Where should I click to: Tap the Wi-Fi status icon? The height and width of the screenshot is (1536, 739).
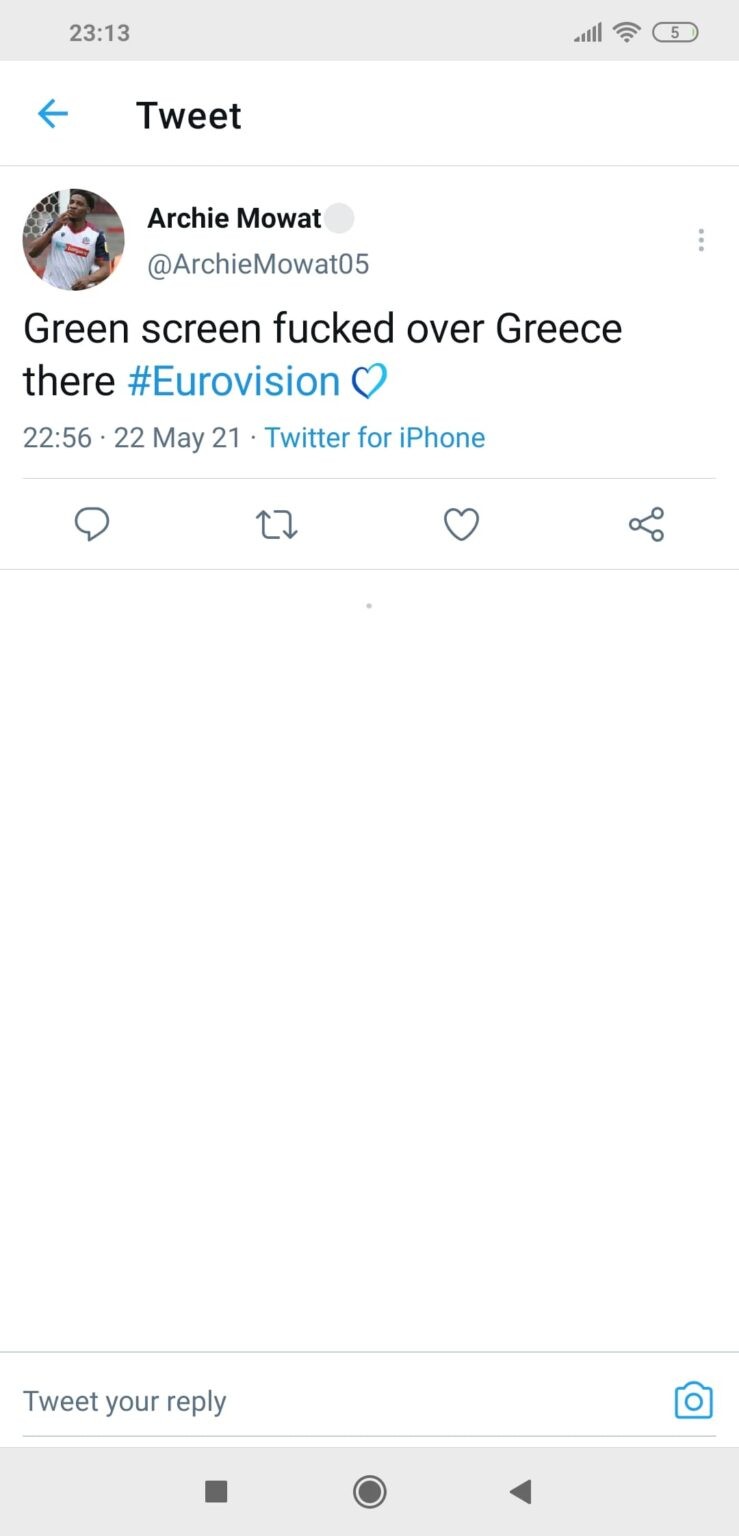click(x=627, y=33)
